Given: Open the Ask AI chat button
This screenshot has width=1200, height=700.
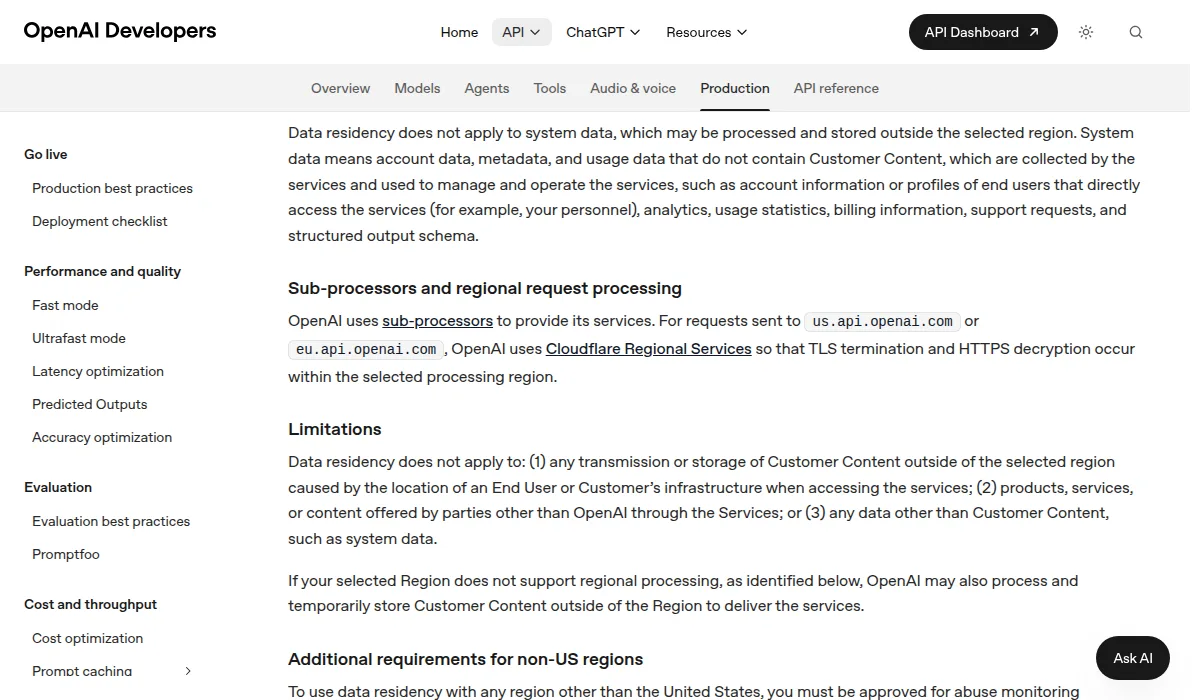Looking at the screenshot, I should 1133,658.
